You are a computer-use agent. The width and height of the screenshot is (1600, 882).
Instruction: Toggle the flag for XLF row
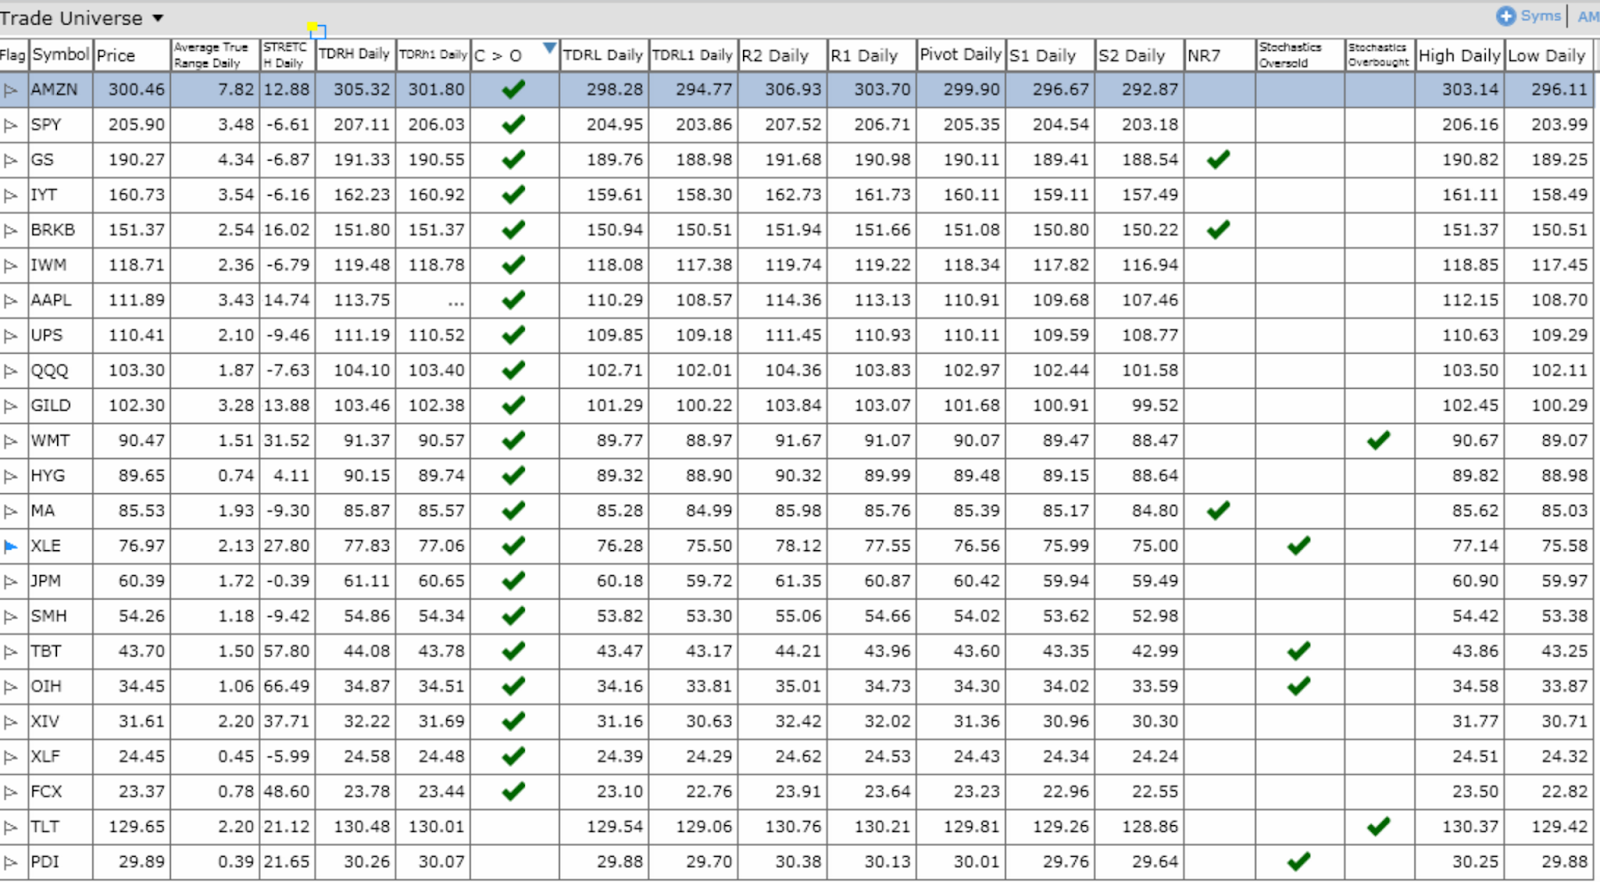click(11, 757)
